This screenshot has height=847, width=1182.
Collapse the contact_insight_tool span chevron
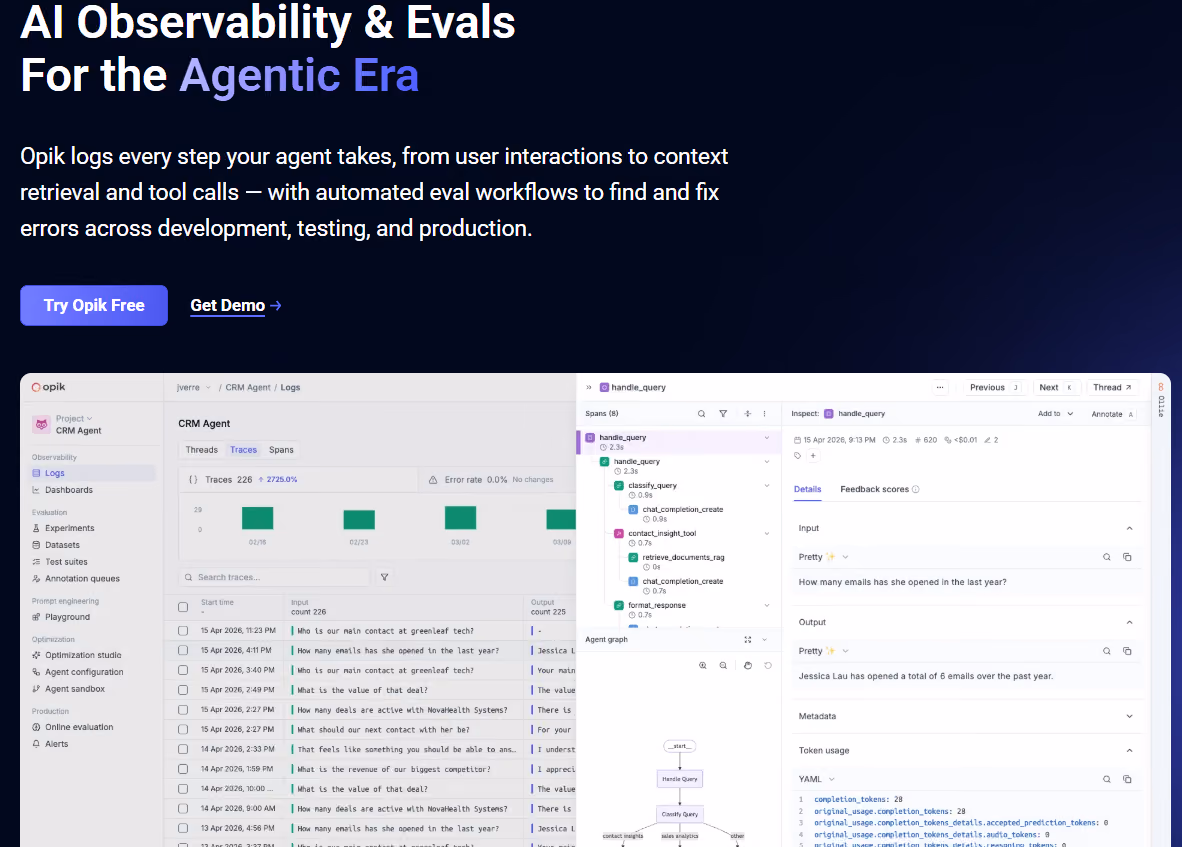(x=767, y=534)
